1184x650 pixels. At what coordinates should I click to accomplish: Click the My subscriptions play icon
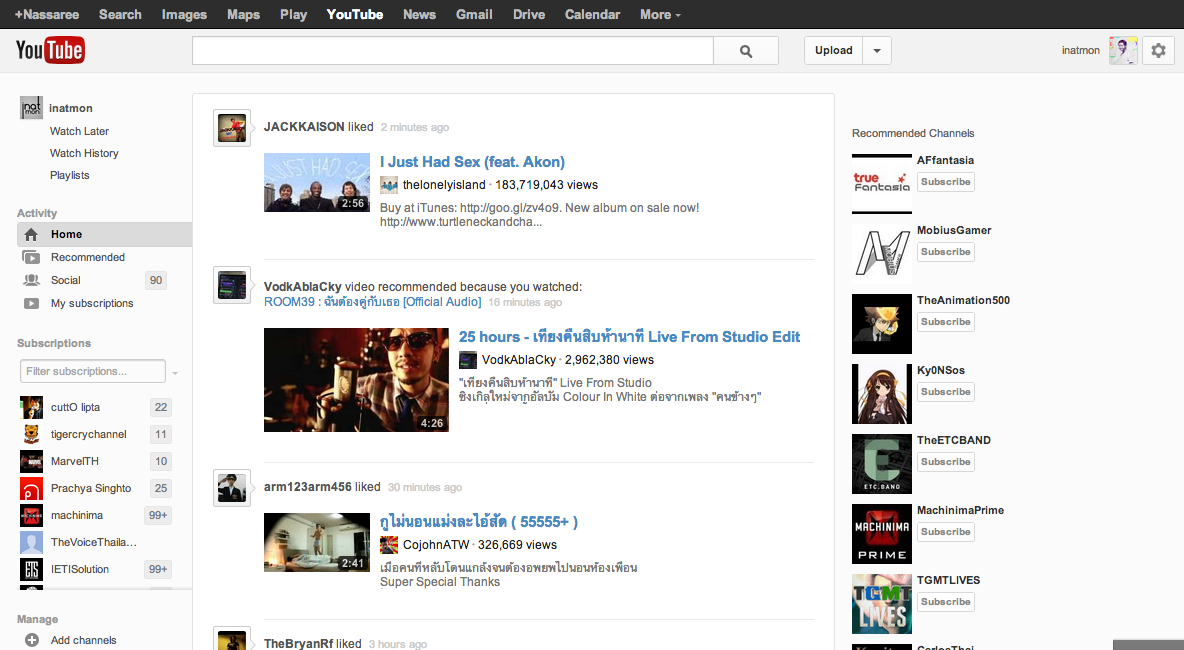point(31,303)
